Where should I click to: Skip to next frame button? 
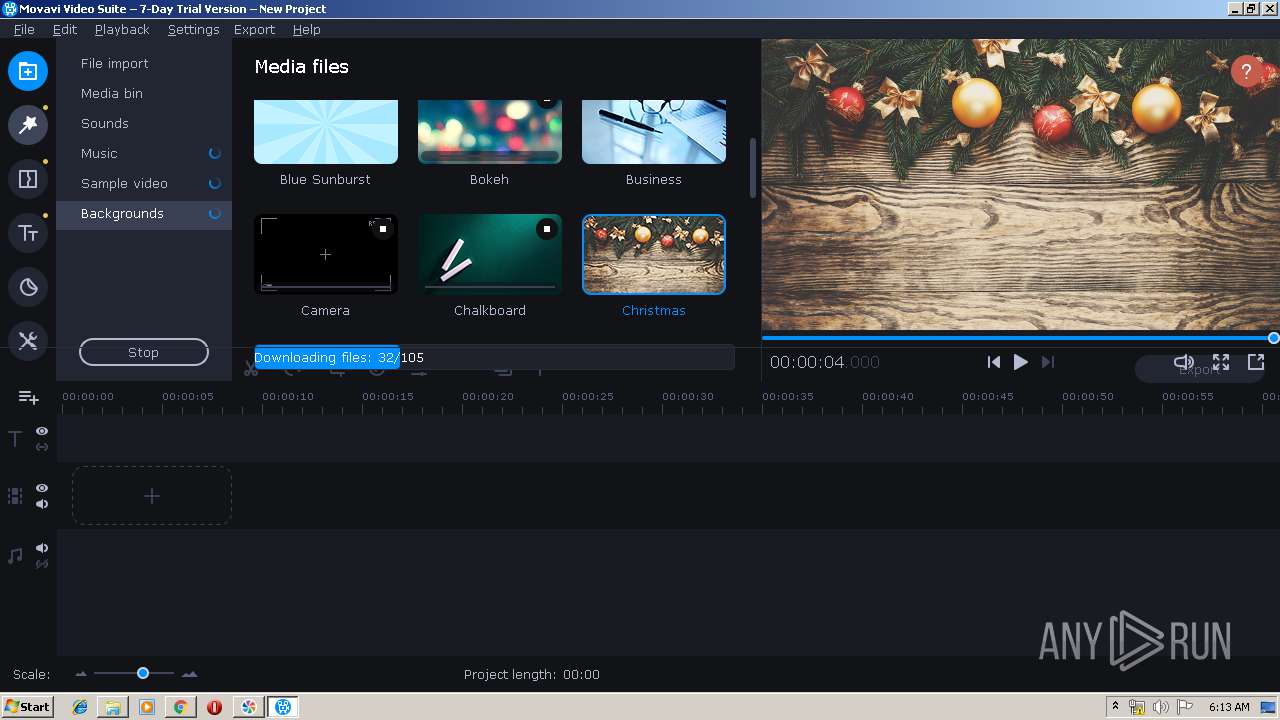click(x=1047, y=362)
